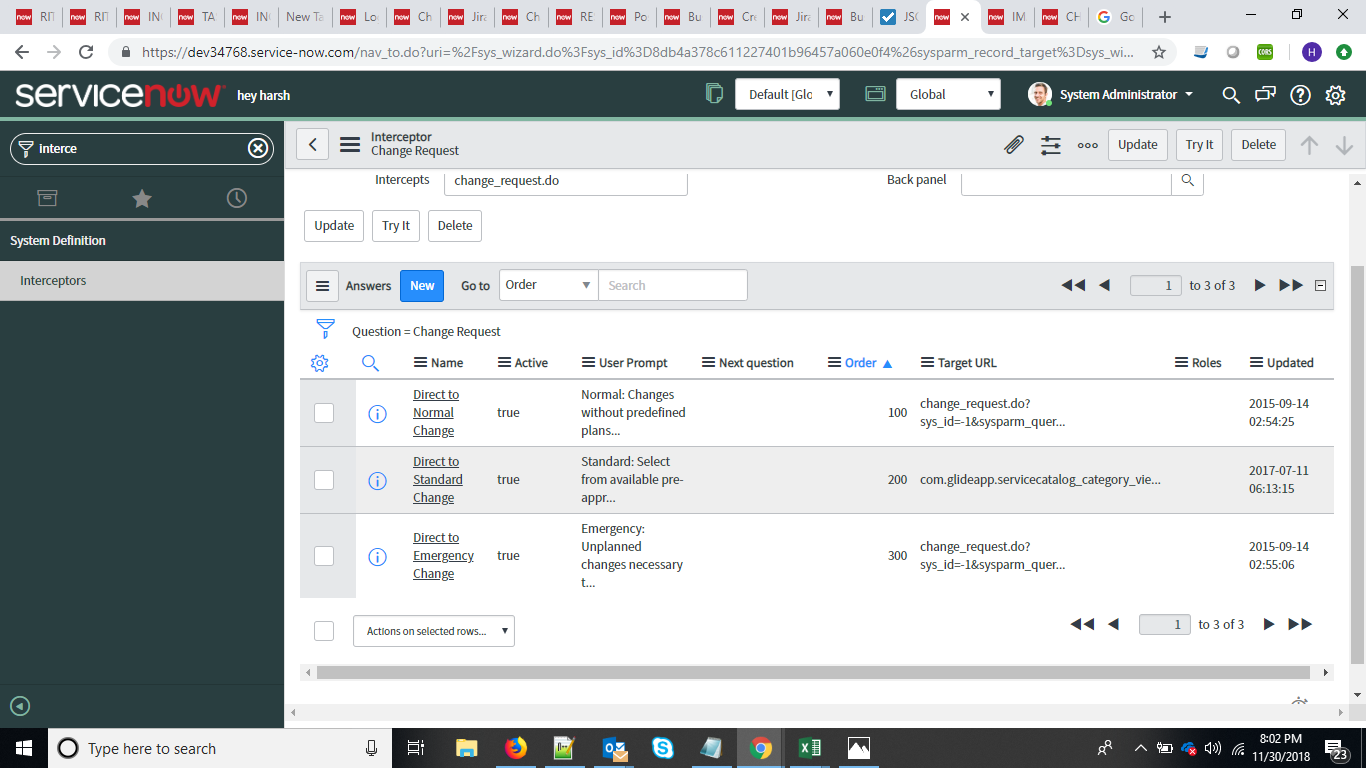This screenshot has width=1366, height=768.
Task: Select all answers via bottom checkbox
Action: 324,630
